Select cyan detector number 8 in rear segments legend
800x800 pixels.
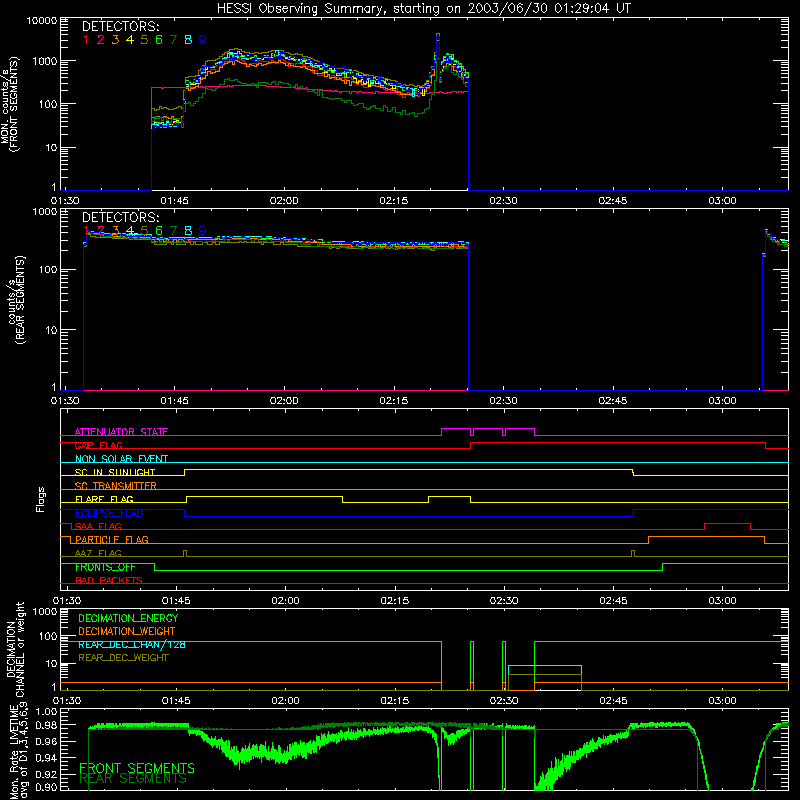(188, 231)
